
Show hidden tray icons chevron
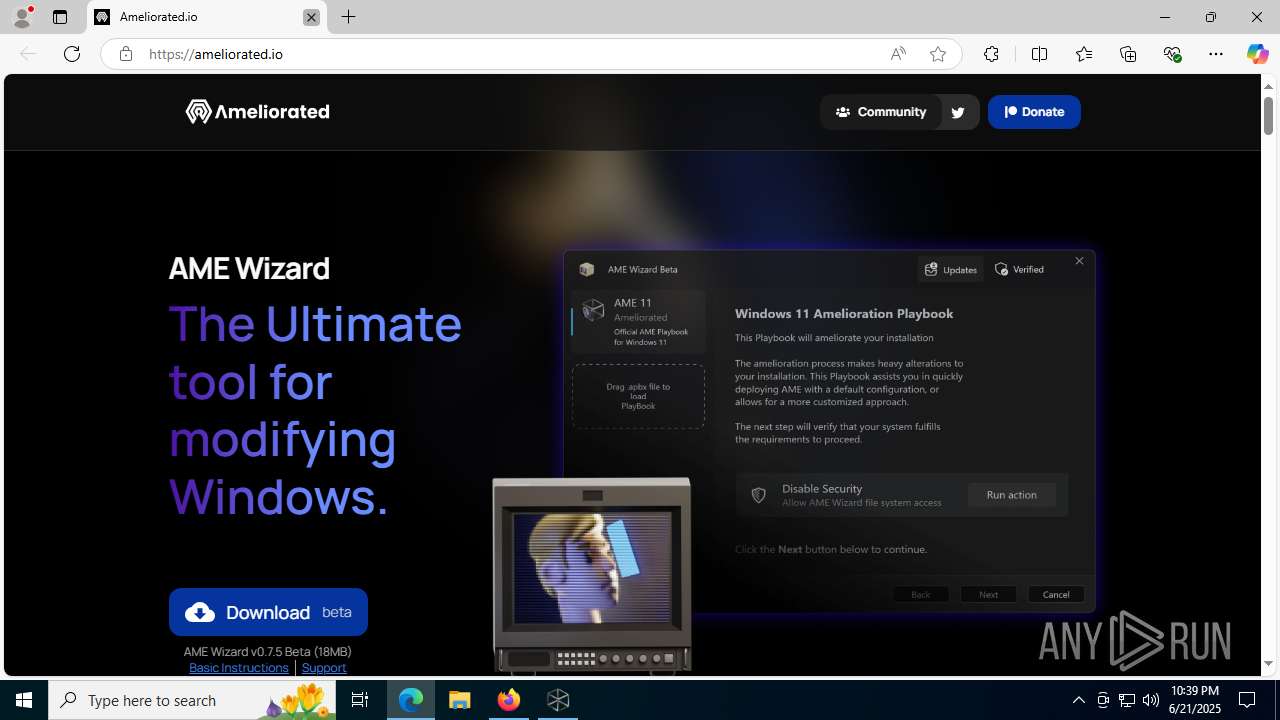coord(1078,700)
